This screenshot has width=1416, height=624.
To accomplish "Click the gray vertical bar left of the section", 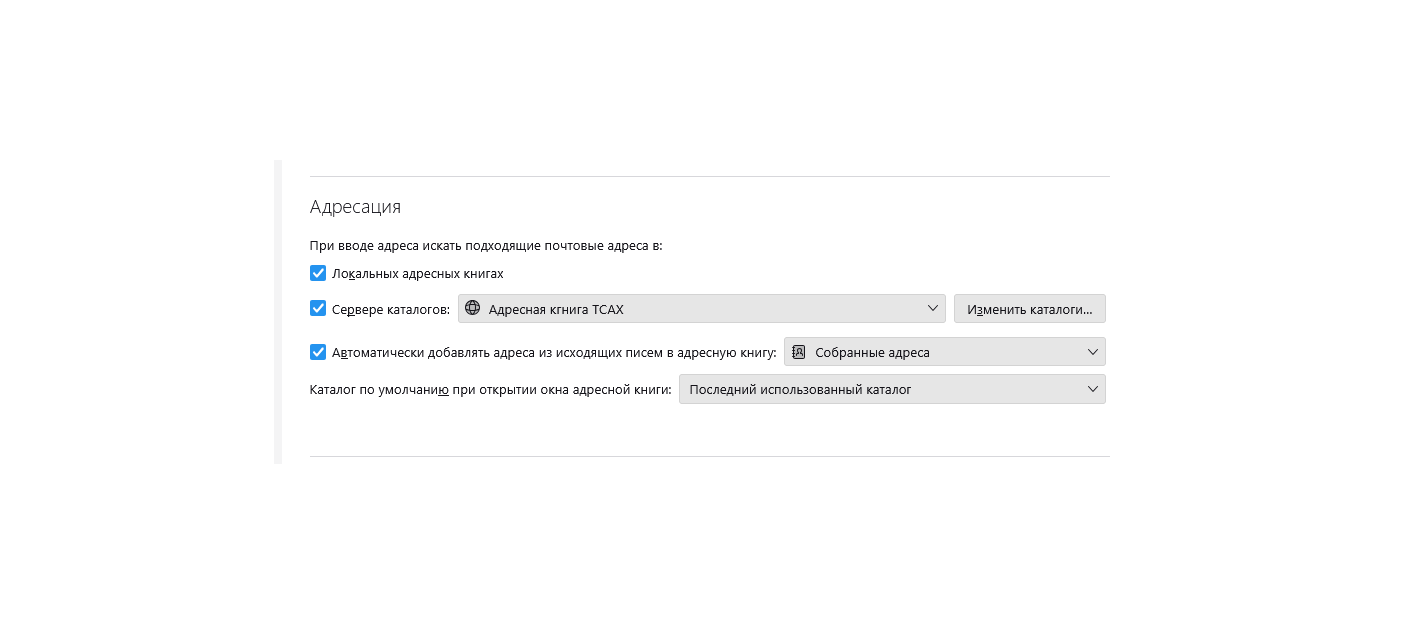I will coord(278,312).
